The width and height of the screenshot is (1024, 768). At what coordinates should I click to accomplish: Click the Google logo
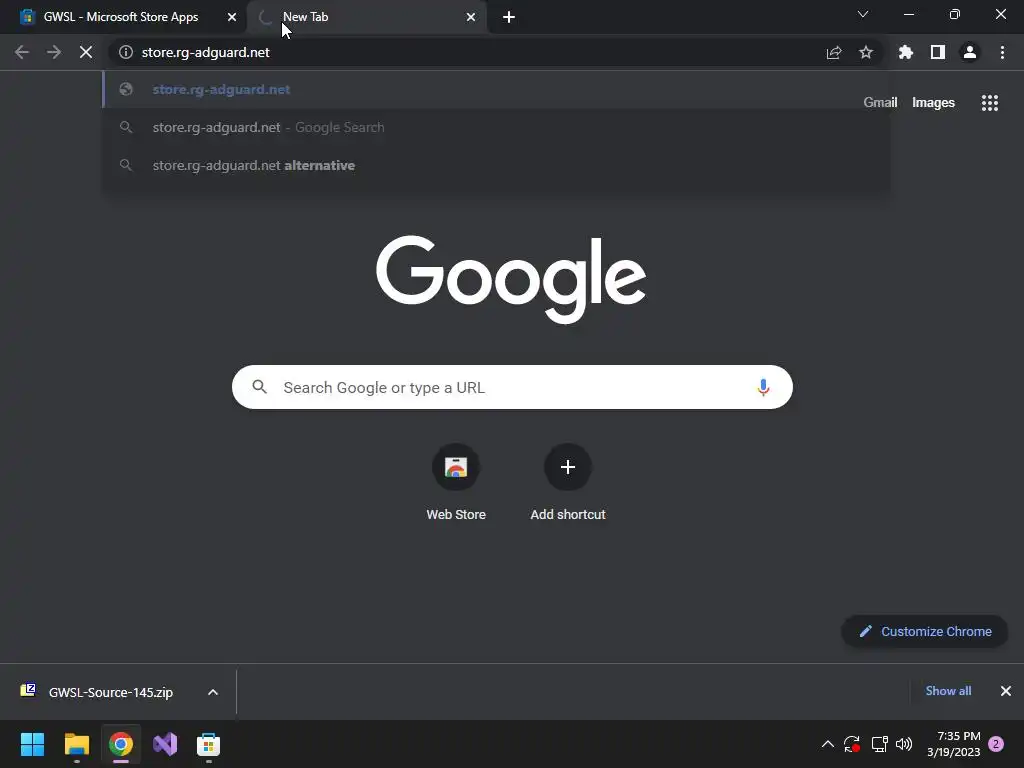[511, 279]
